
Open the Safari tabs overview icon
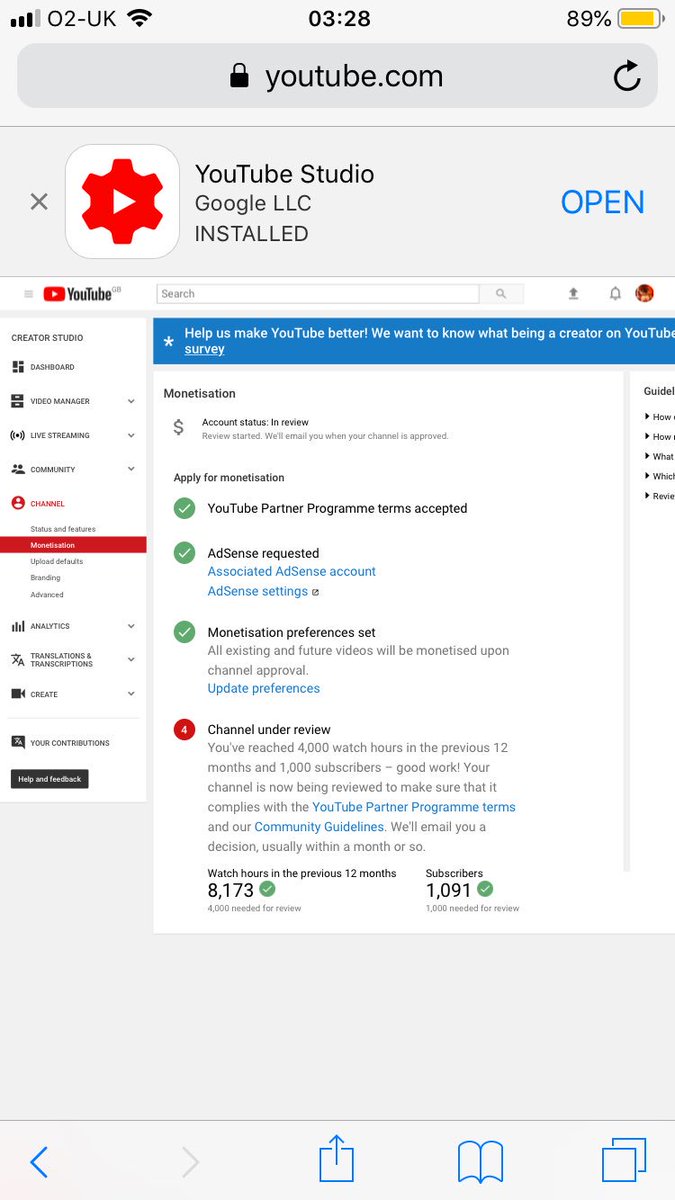[624, 1162]
